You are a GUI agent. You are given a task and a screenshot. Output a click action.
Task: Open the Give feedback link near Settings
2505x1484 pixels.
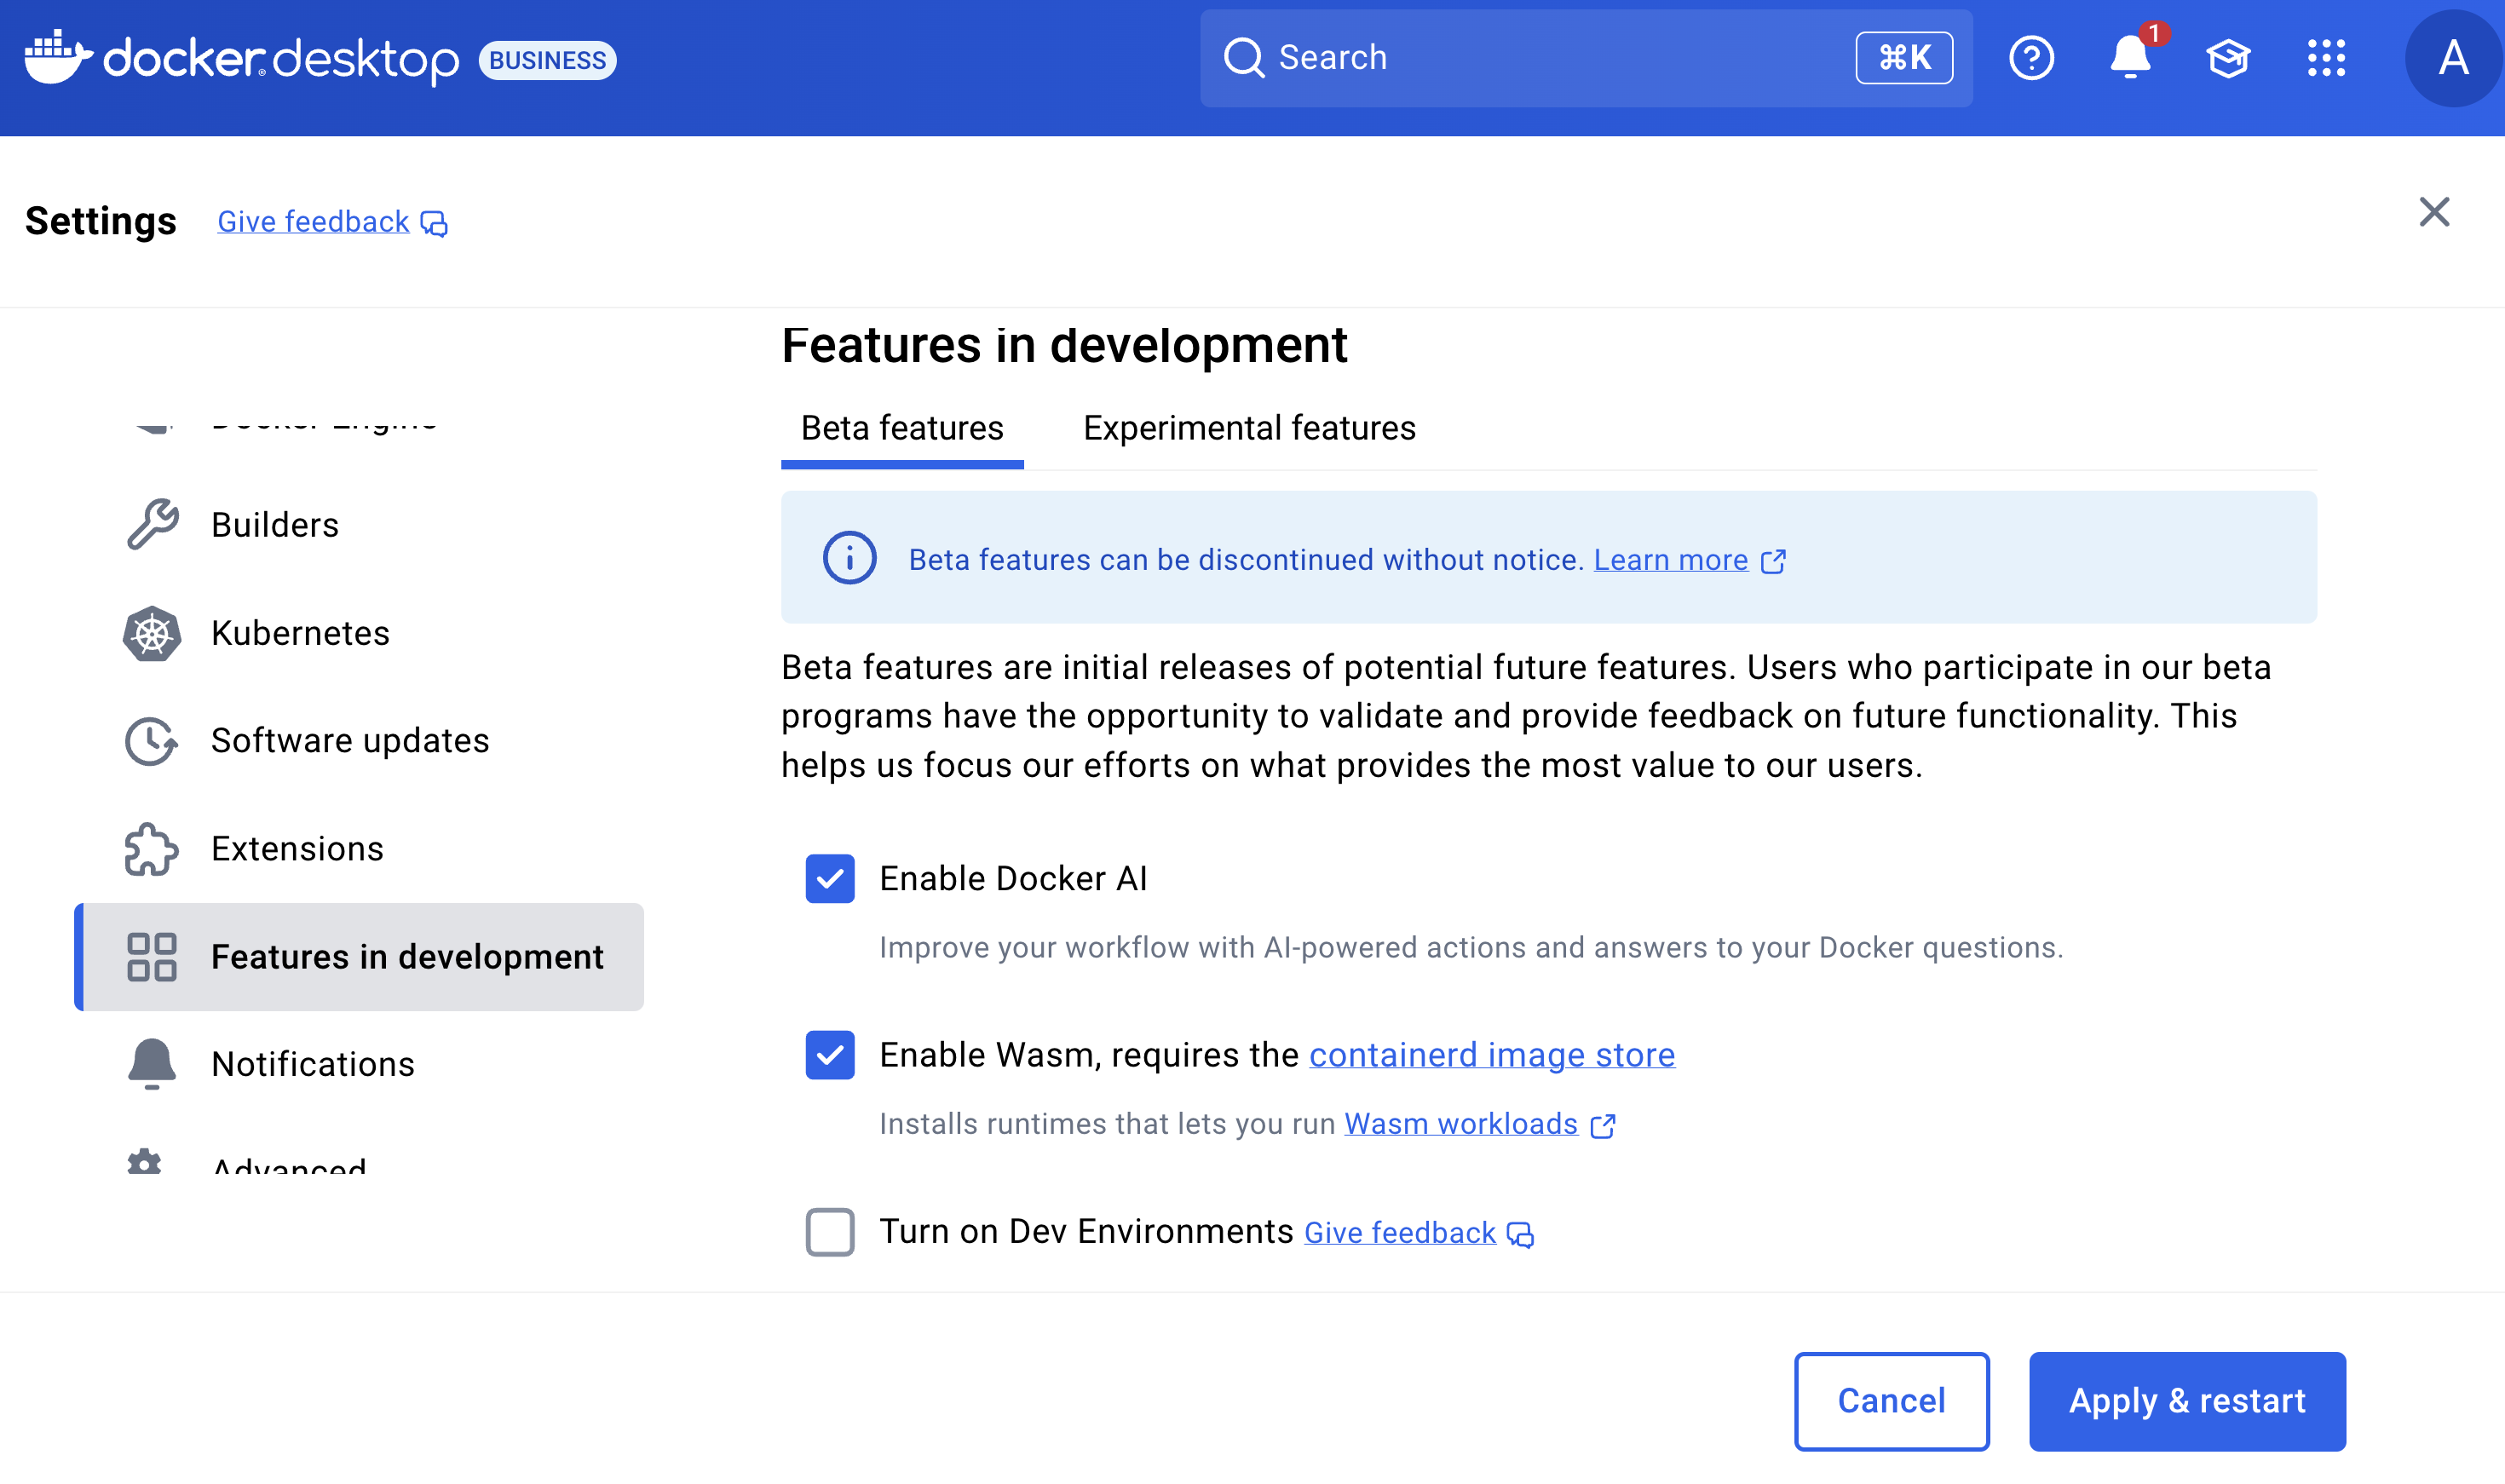(x=313, y=222)
